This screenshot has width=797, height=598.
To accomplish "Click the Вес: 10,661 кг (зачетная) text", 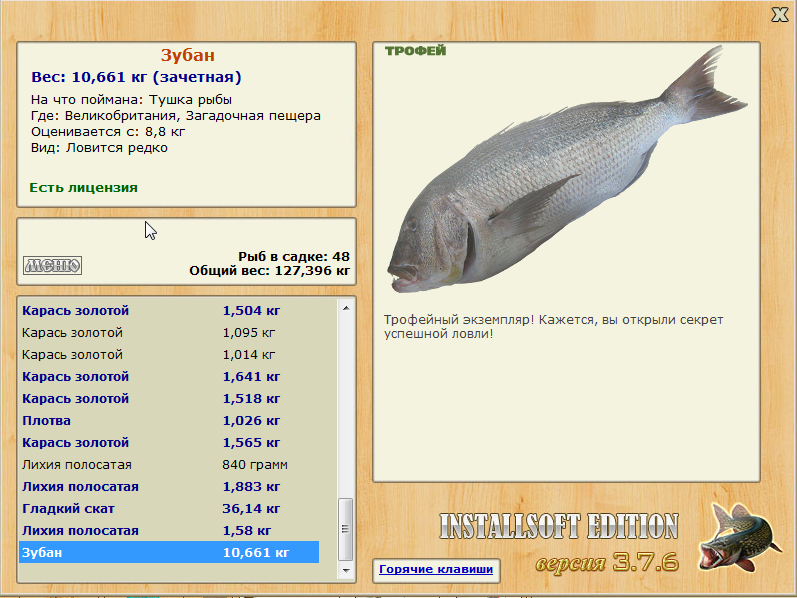I will click(x=136, y=77).
